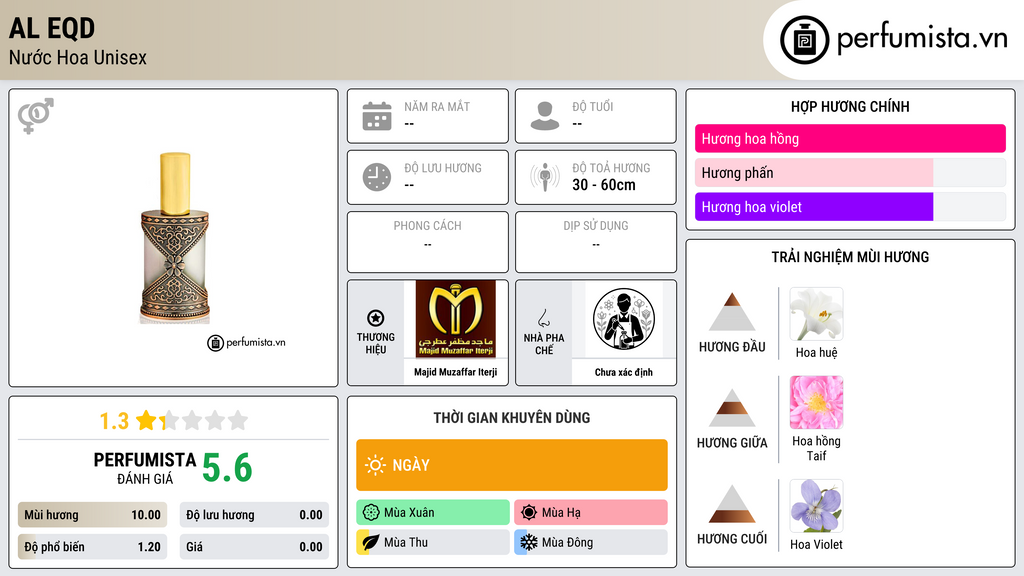
Task: Click the AL EQD title
Action: click(52, 28)
